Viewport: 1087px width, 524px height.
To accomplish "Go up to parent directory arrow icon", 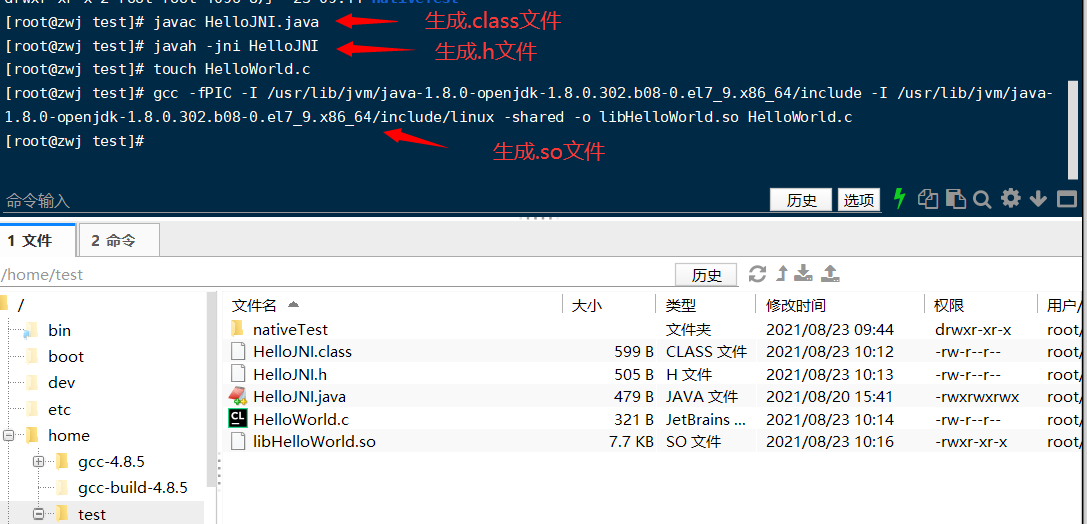I will 781,273.
